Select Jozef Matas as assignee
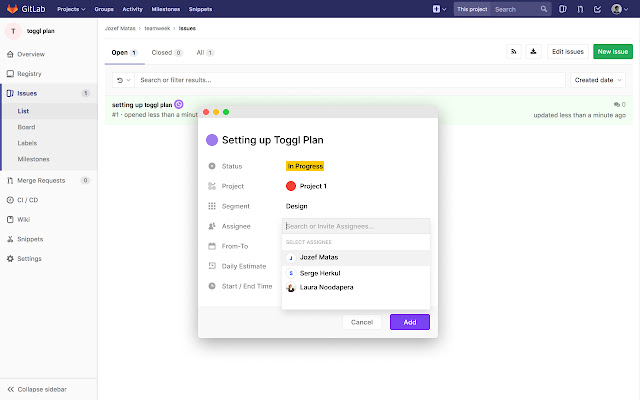640x400 pixels. 356,258
